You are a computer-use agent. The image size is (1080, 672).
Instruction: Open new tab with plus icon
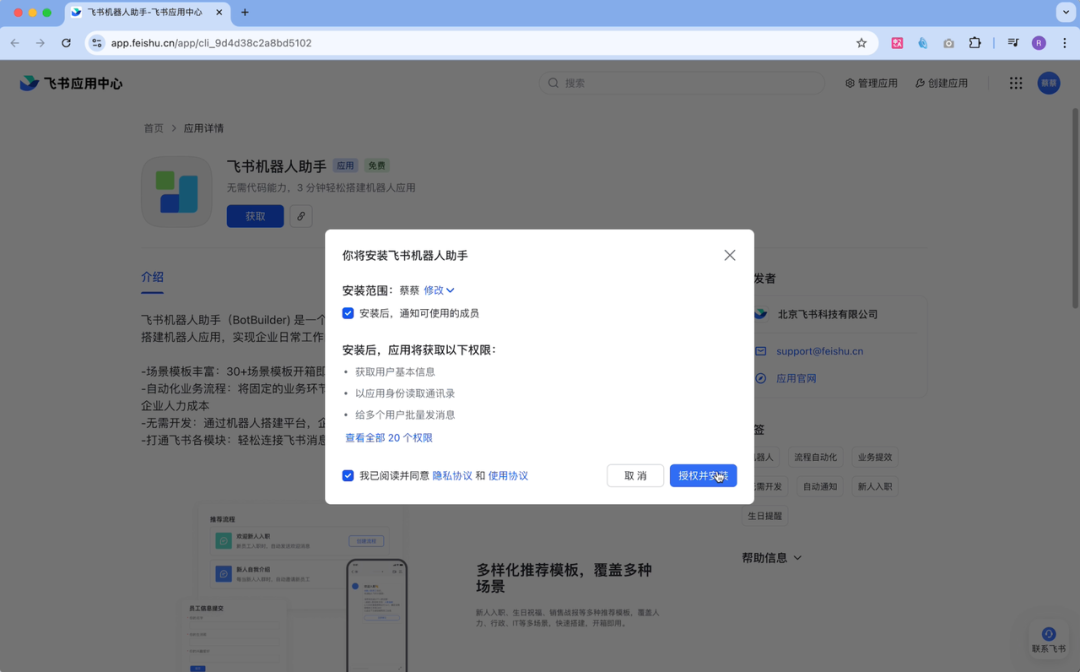245,12
